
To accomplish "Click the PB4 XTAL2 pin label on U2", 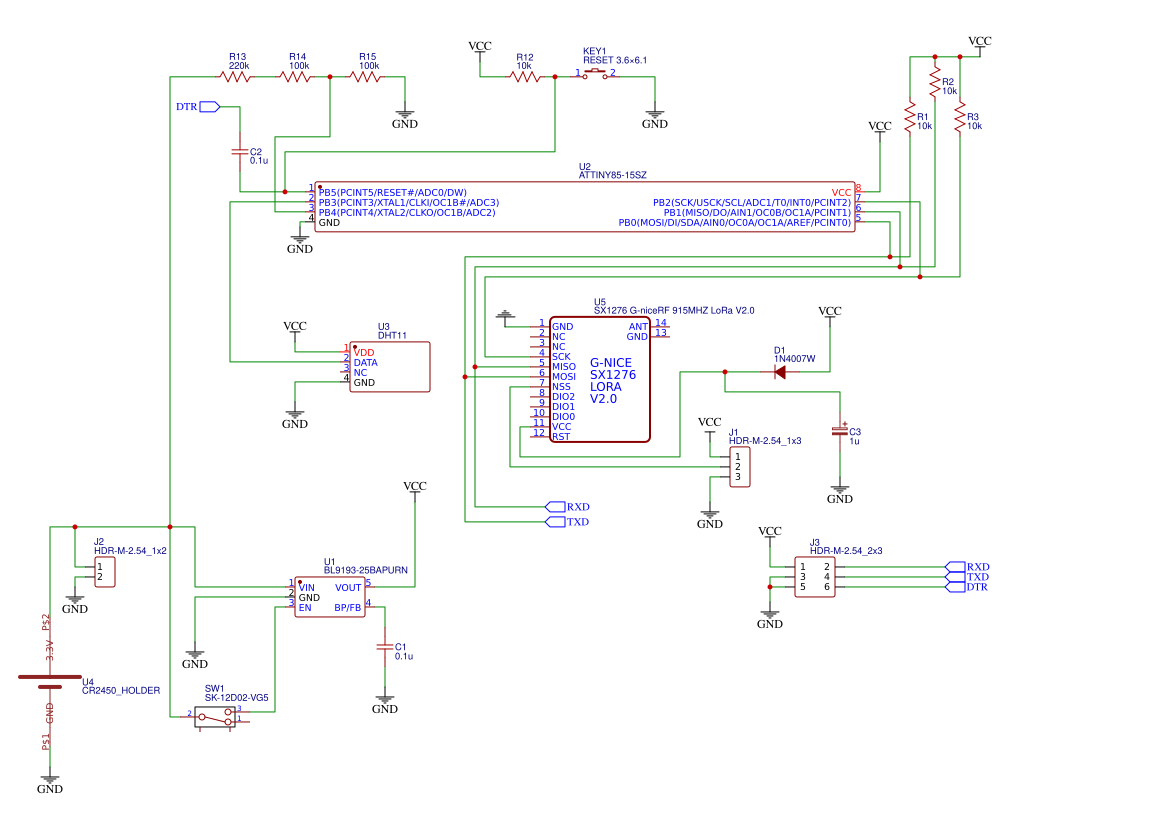I will [x=407, y=213].
